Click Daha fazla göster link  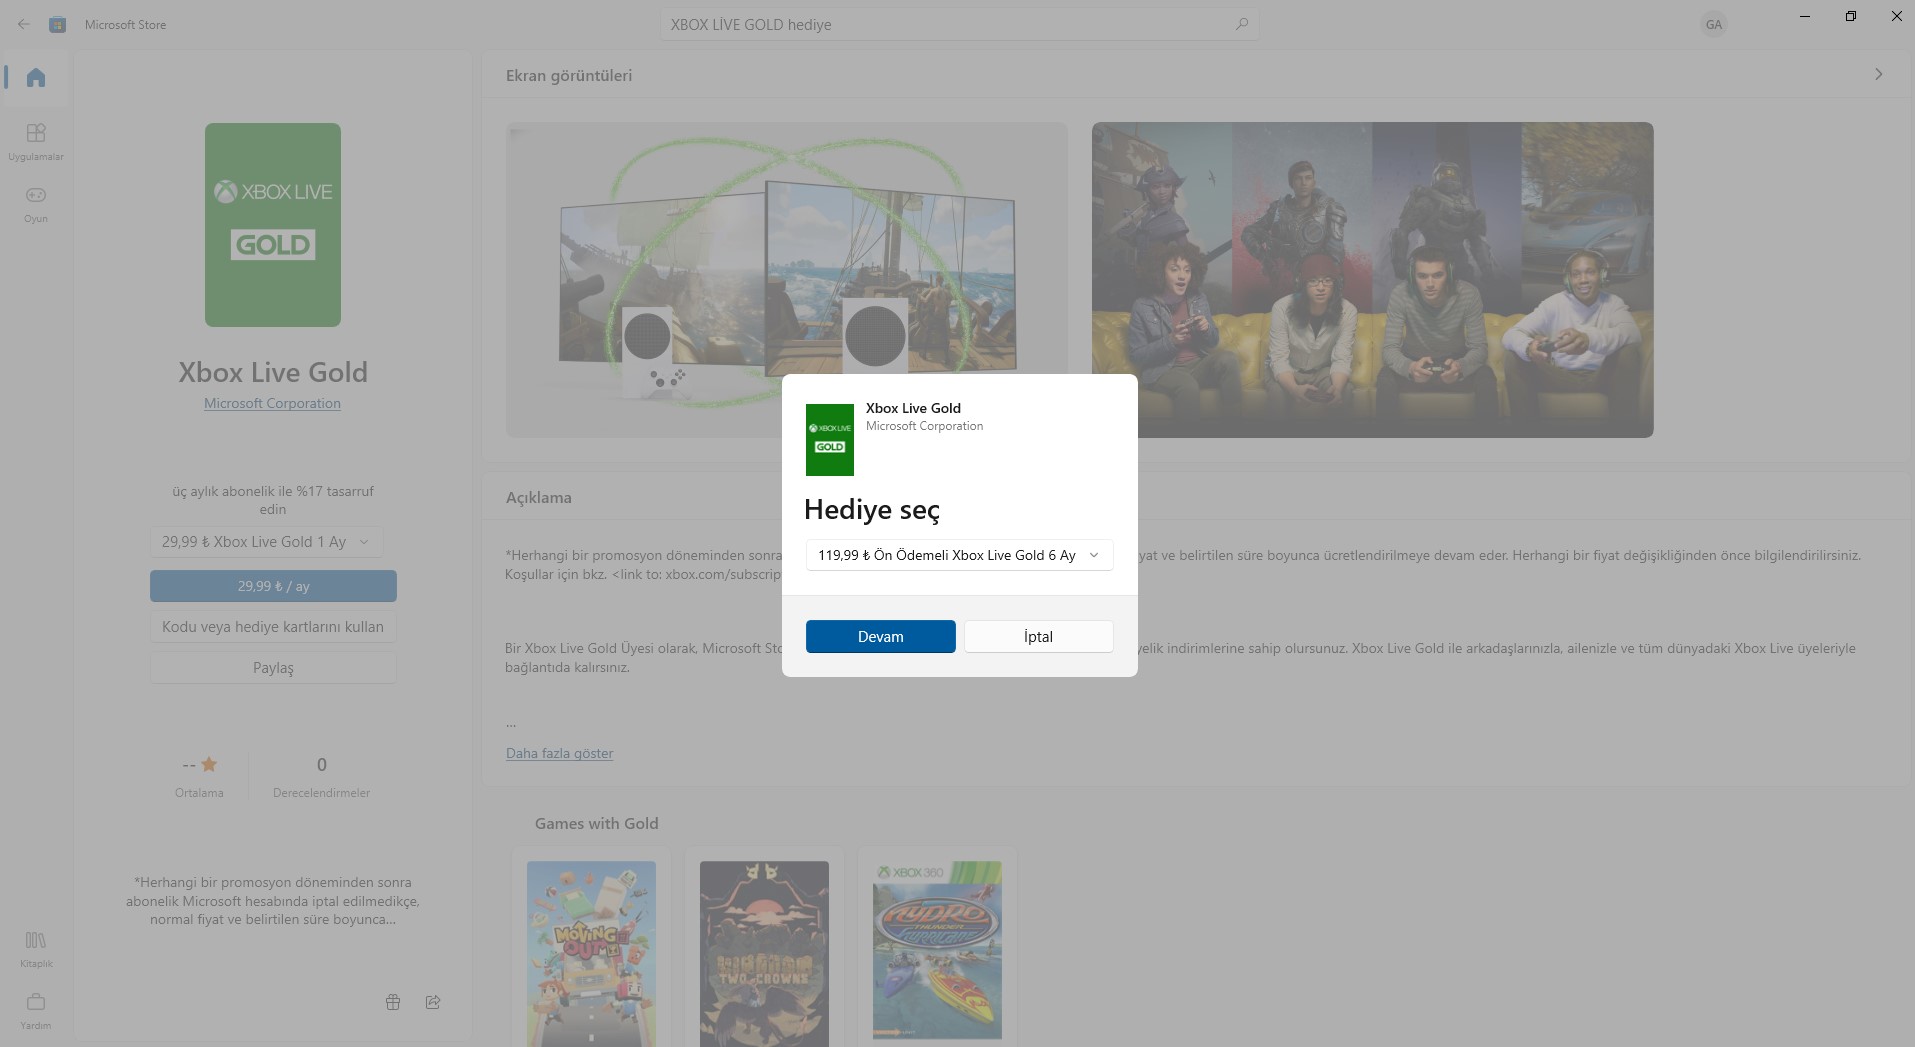559,753
